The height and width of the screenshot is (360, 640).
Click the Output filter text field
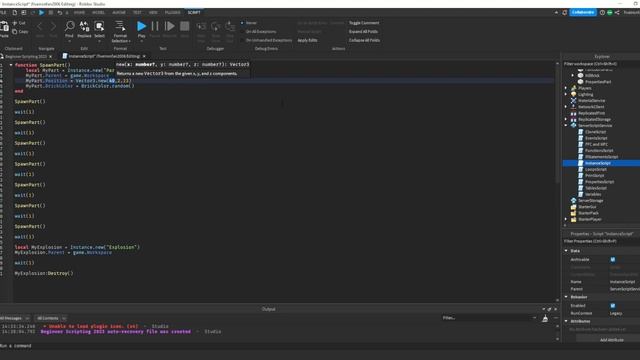point(489,318)
